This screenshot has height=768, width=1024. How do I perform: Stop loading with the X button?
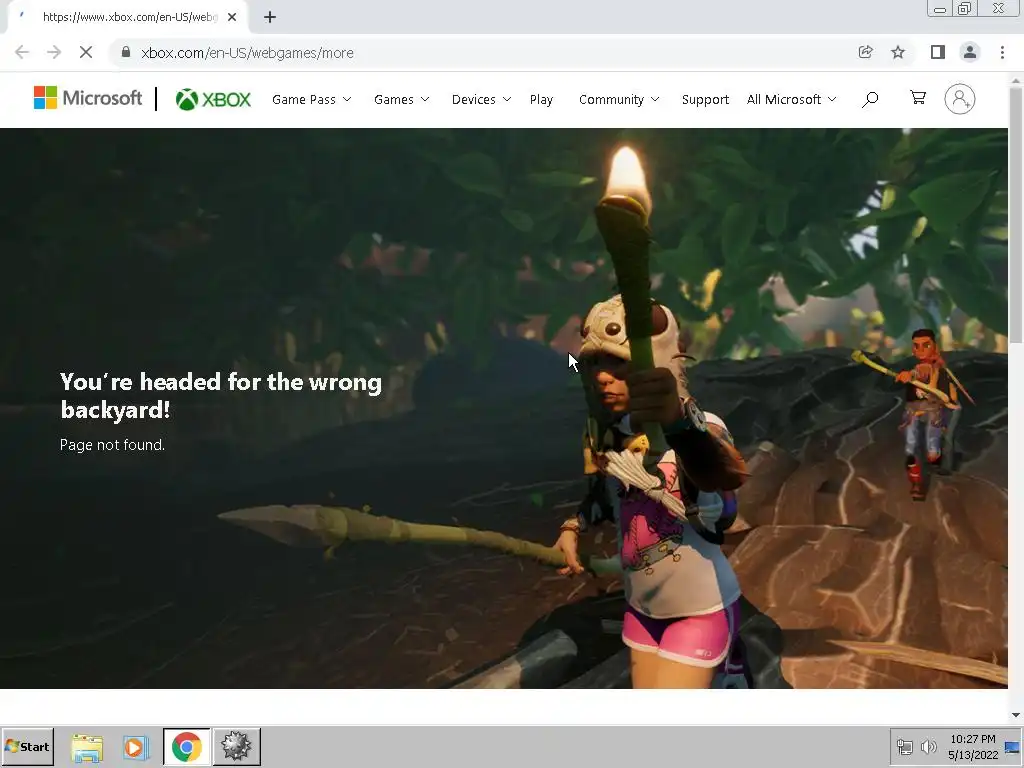coord(86,52)
